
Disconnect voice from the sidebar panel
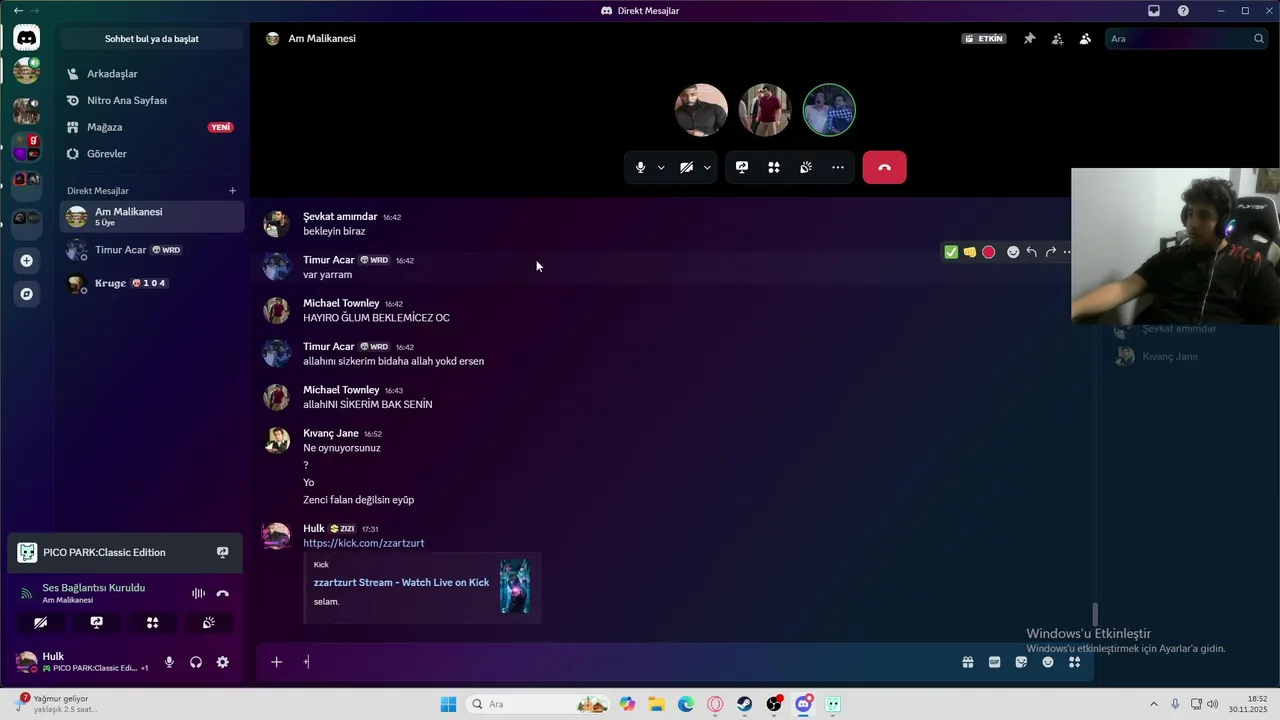click(x=223, y=593)
